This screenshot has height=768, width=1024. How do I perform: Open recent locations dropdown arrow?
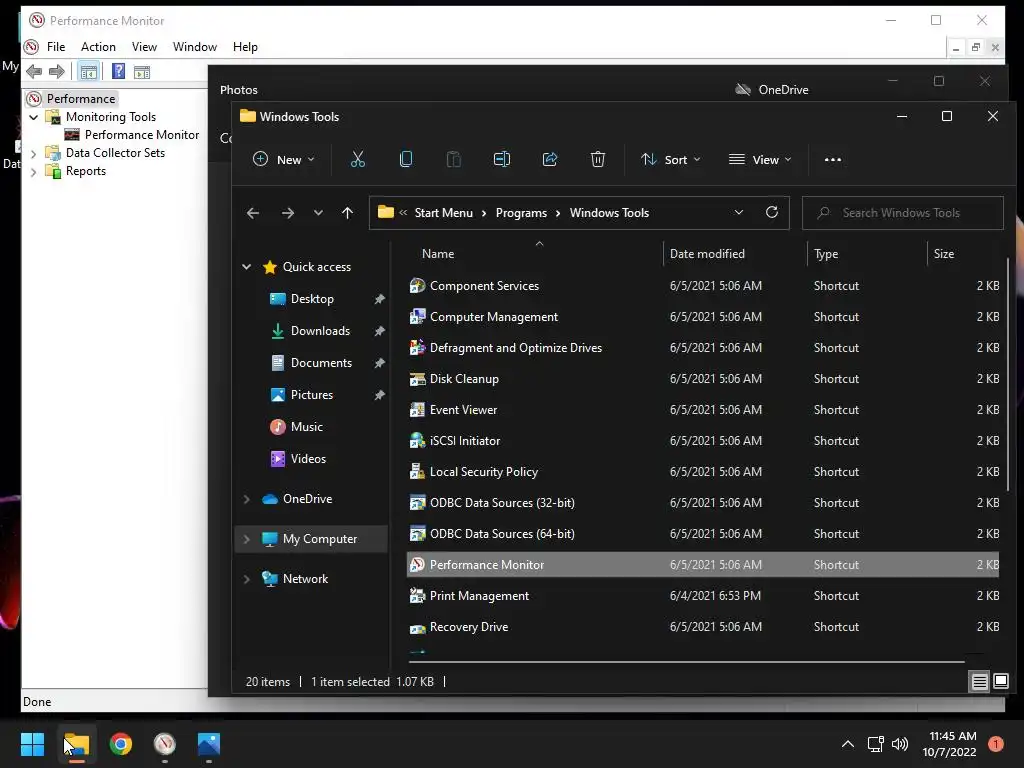pos(318,213)
